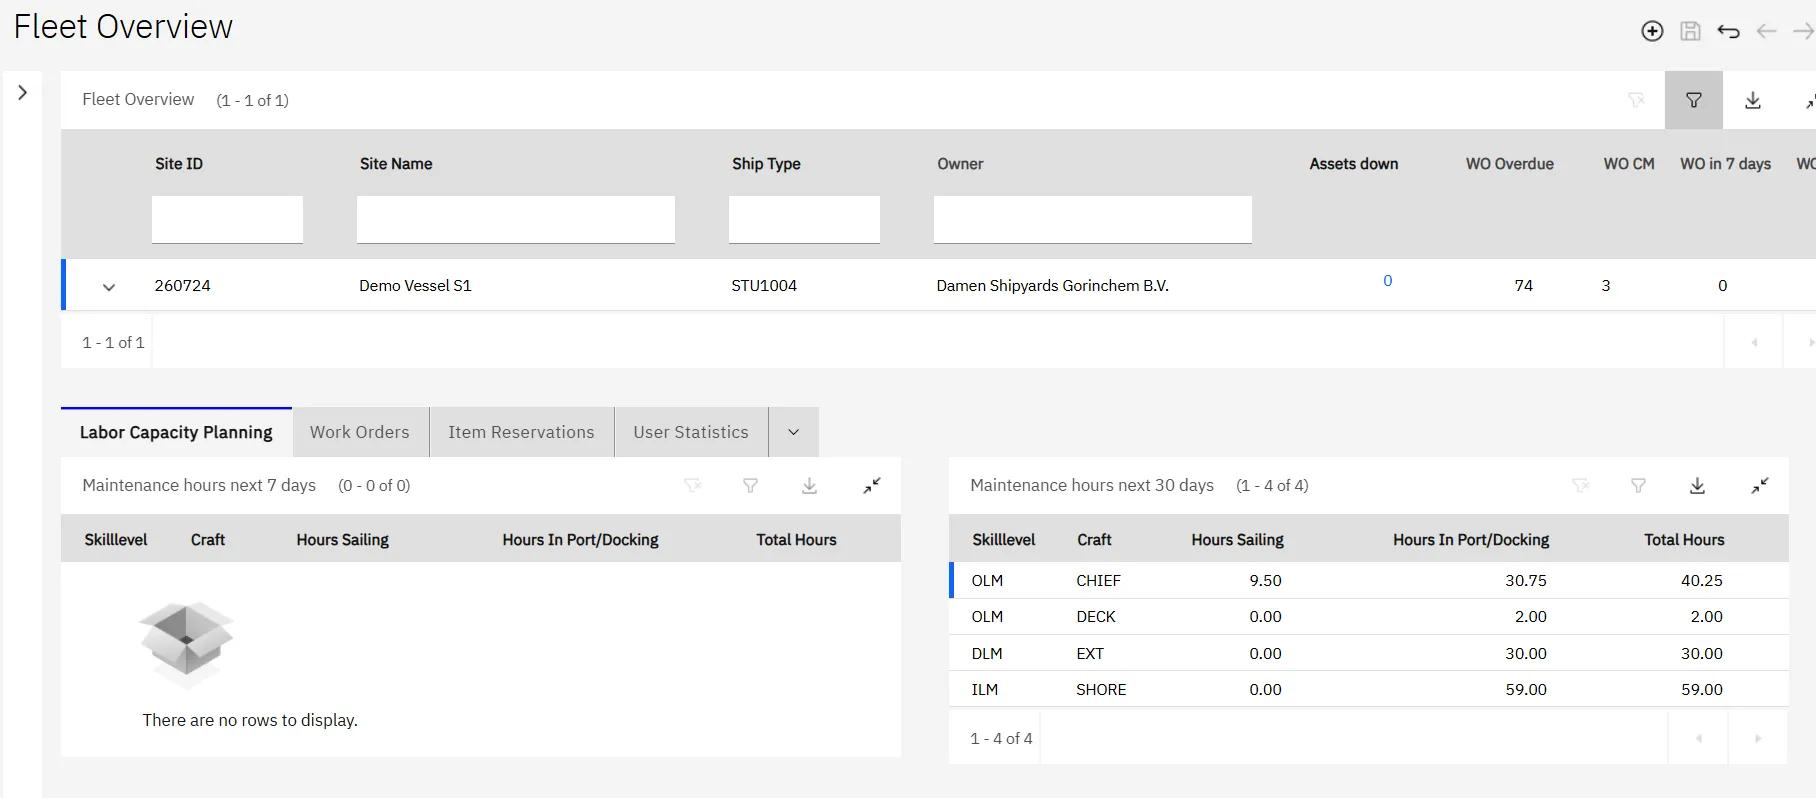The width and height of the screenshot is (1816, 798).
Task: Click the Owner filter input field
Action: click(1092, 219)
